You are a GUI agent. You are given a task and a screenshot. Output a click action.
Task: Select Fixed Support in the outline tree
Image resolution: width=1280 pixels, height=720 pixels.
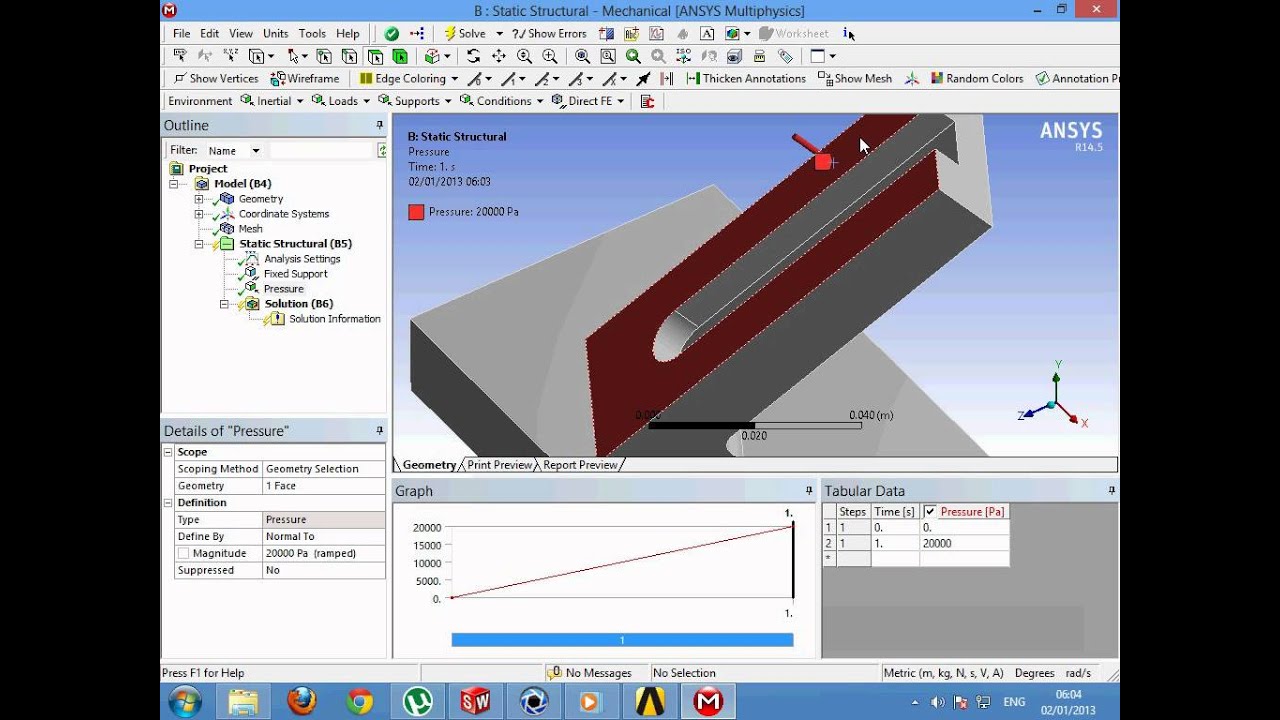(x=295, y=274)
